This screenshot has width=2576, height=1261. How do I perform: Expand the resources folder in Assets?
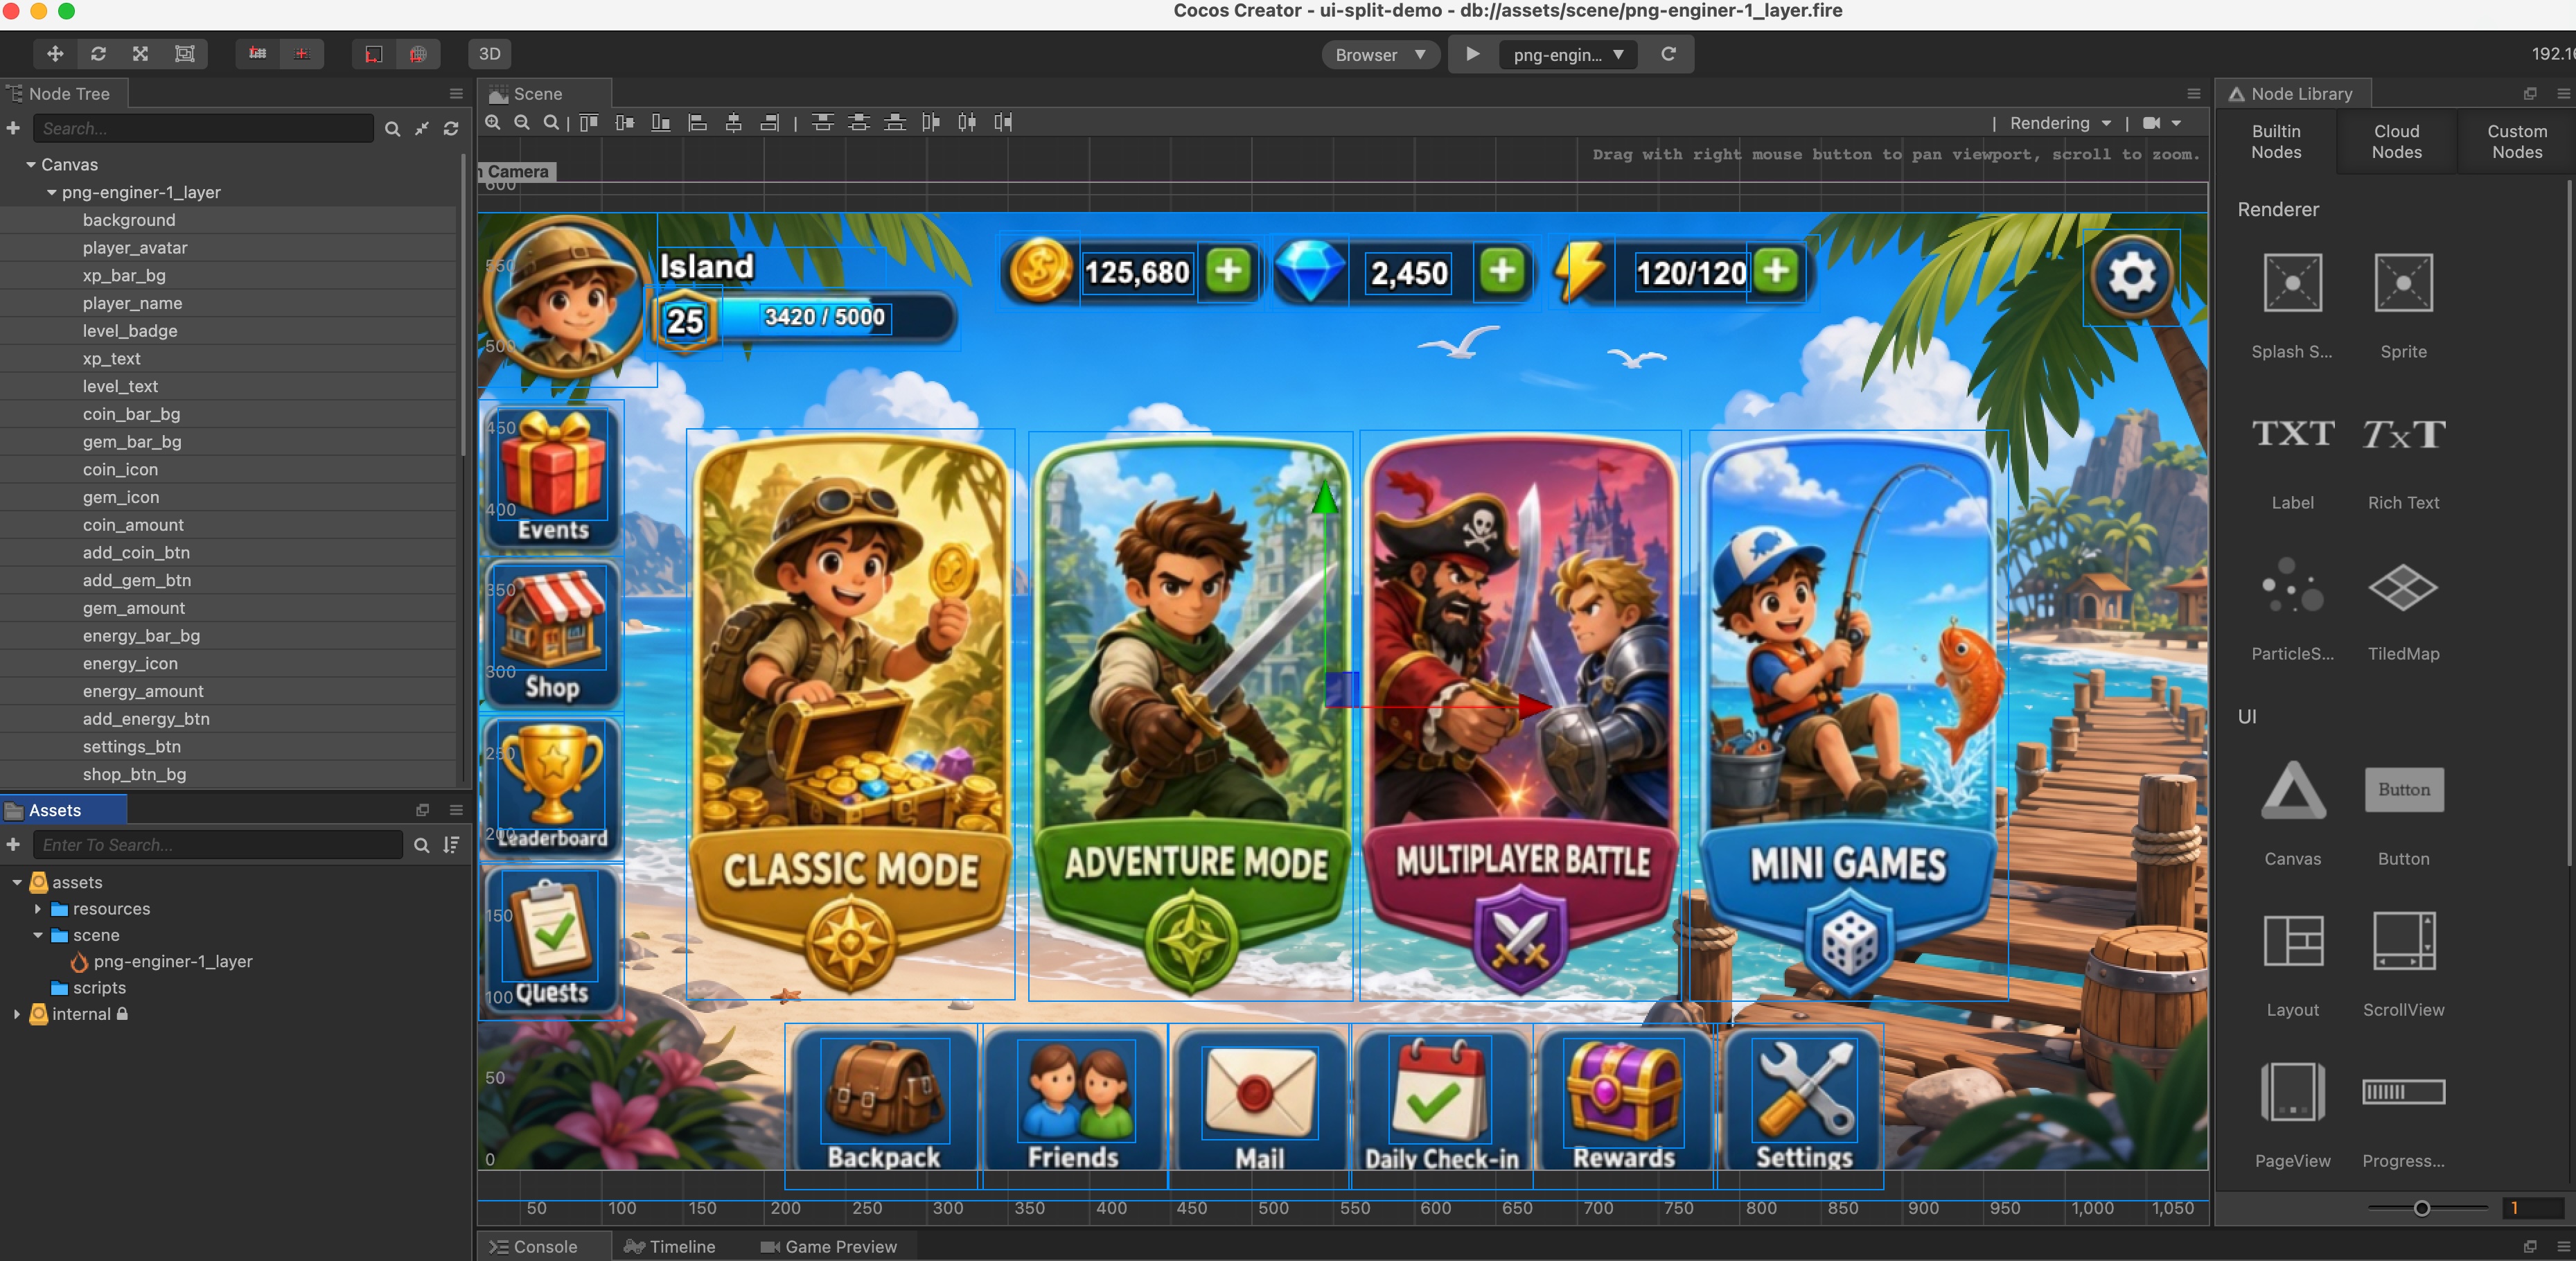click(38, 909)
